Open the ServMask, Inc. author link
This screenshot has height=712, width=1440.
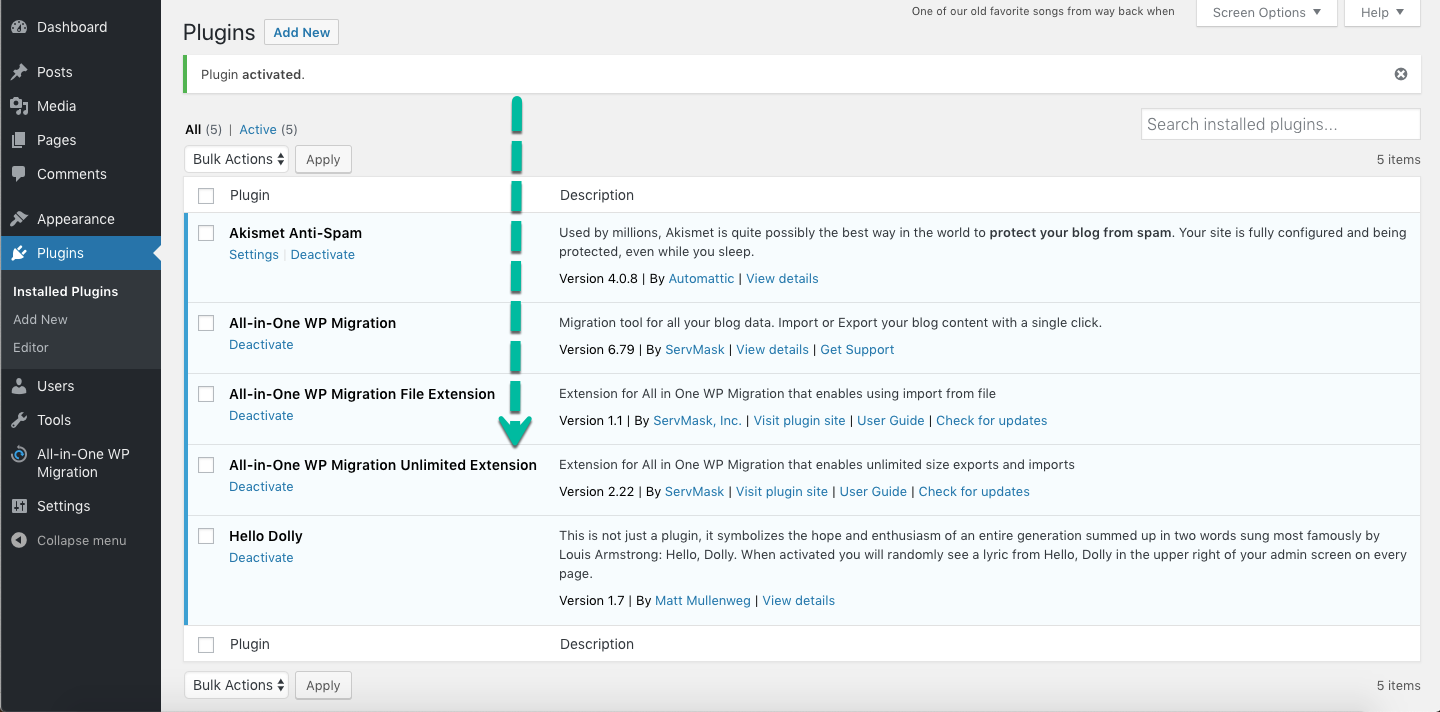697,420
